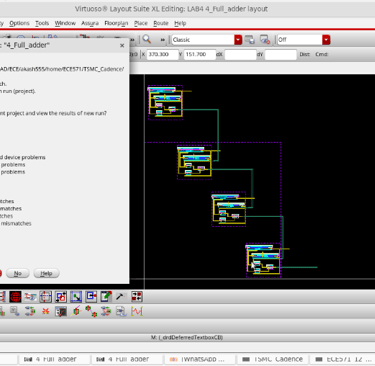Image resolution: width=375 pixels, height=366 pixels.
Task: Click the notepad with green pencil icon
Action: [106, 296]
